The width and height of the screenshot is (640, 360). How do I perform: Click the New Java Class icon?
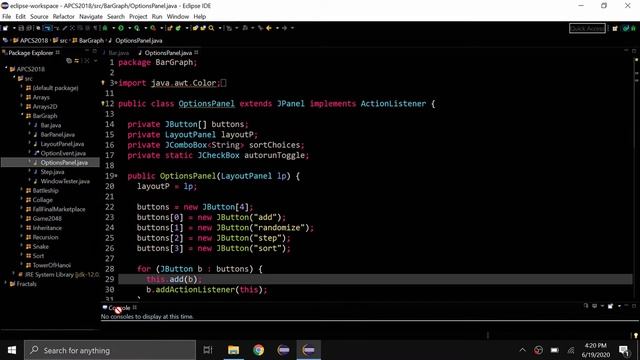pos(178,28)
